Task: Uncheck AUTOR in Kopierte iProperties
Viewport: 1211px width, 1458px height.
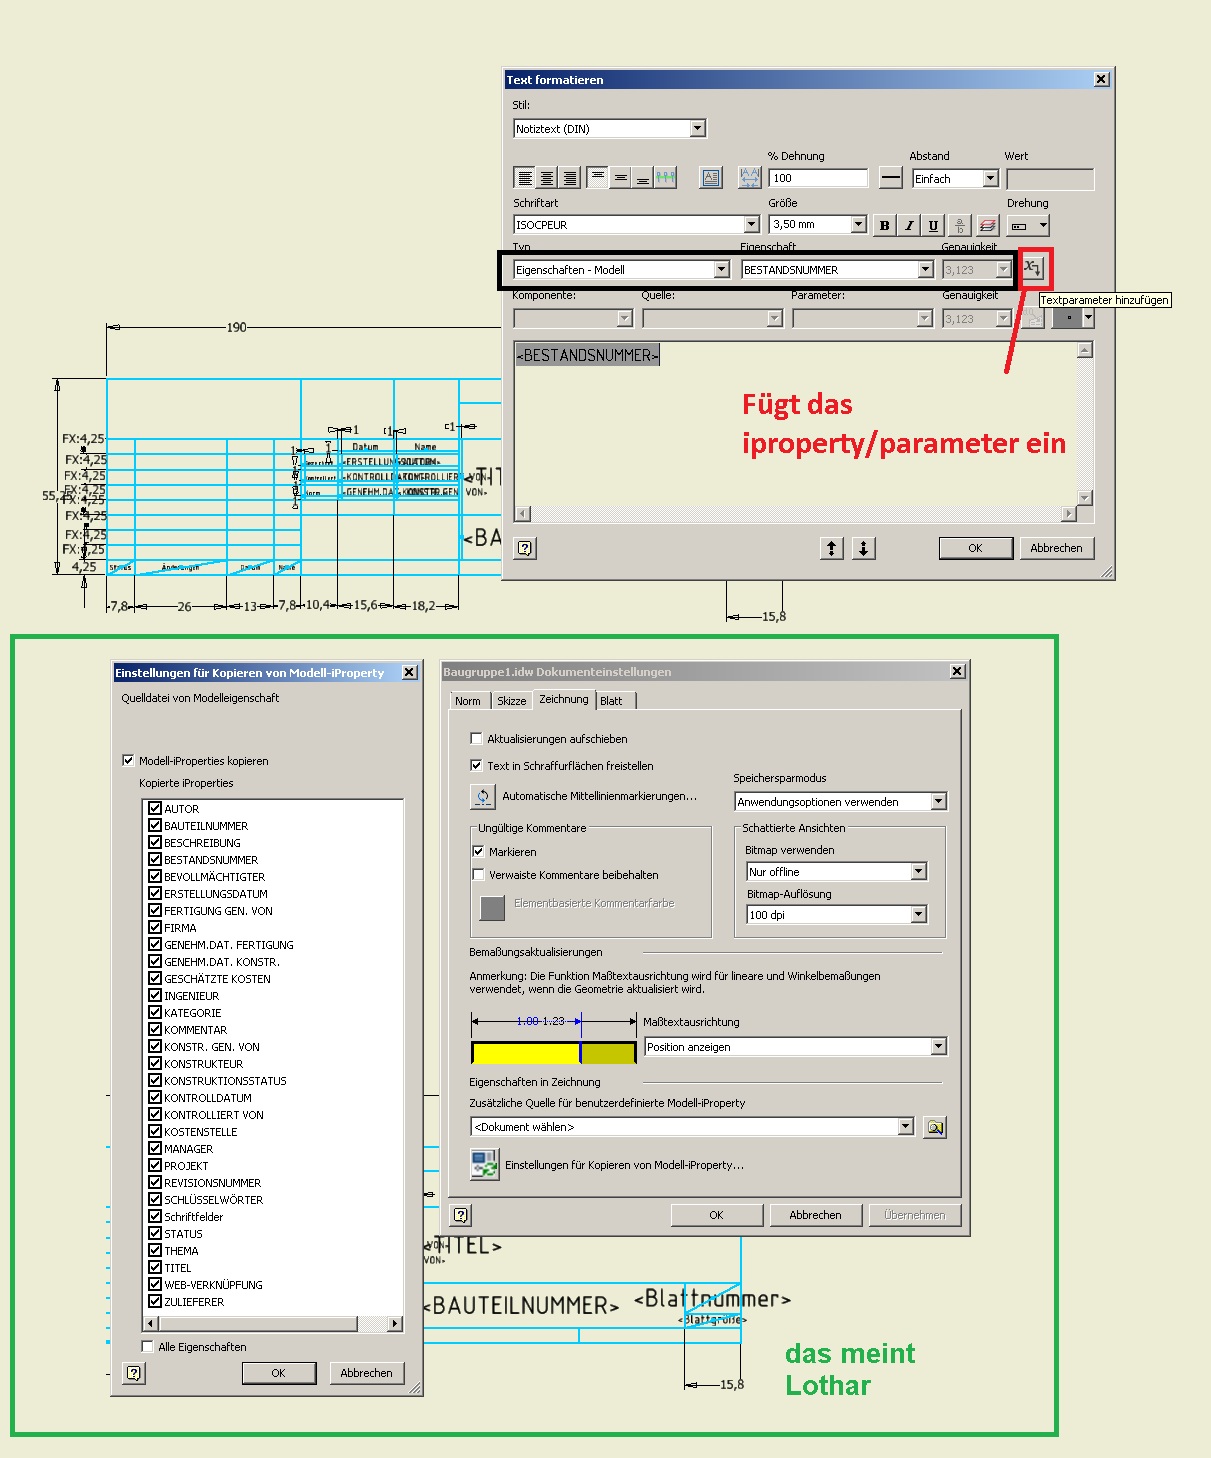Action: [x=155, y=808]
